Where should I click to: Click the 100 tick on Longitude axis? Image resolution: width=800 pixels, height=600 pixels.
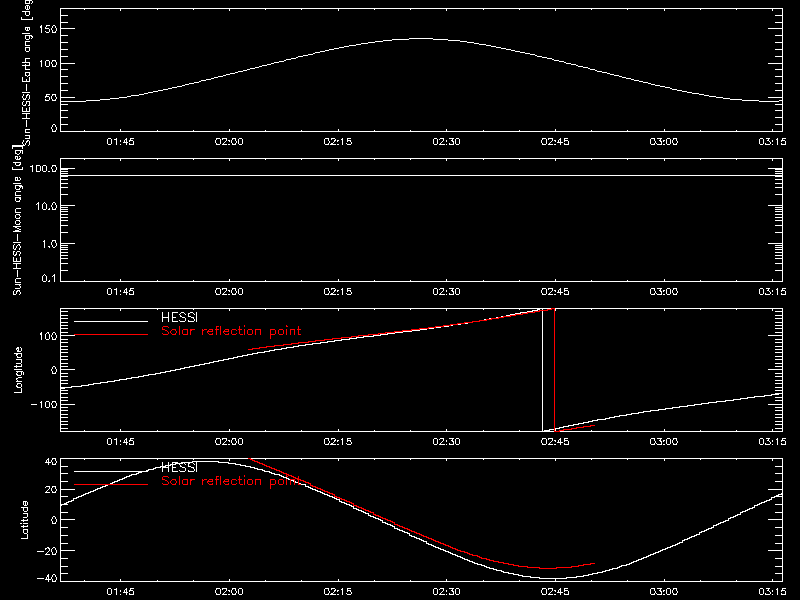48,336
